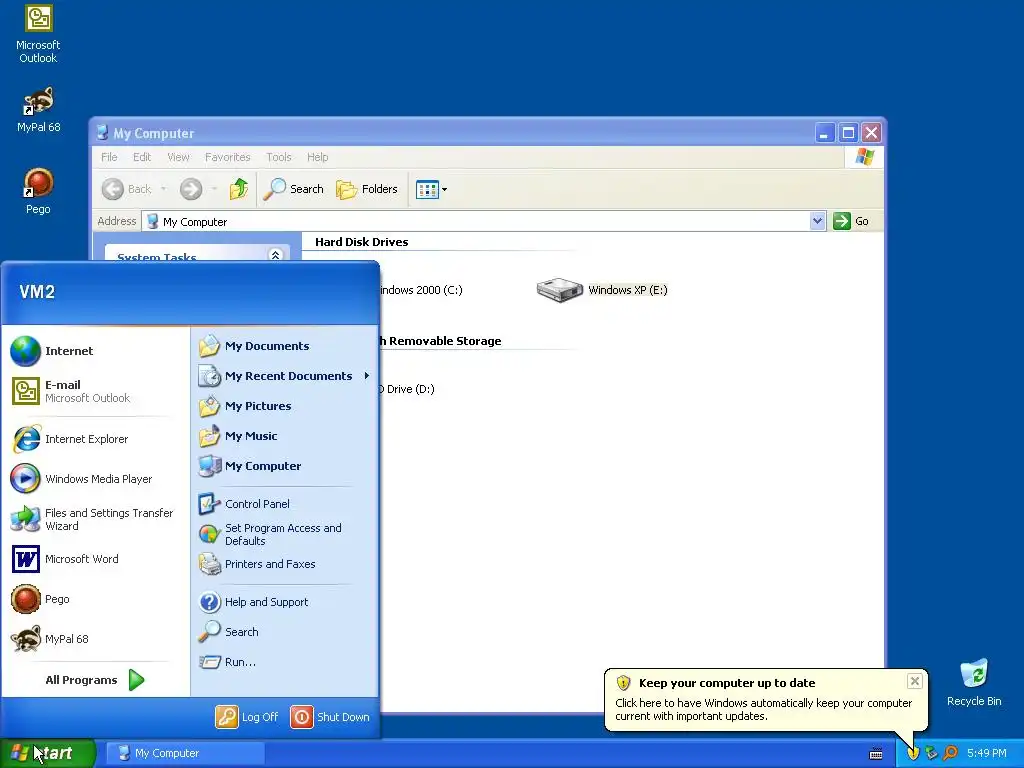The width and height of the screenshot is (1024, 768).
Task: Click the orange magnifier tray icon
Action: (x=950, y=754)
